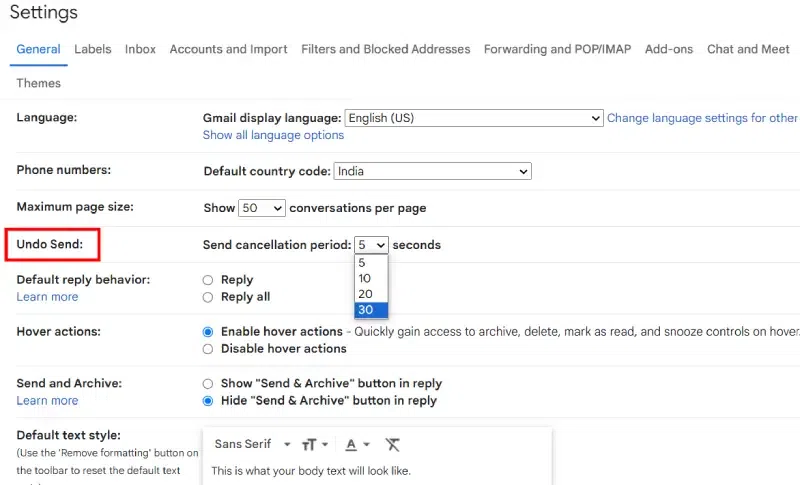Open the Filters and Blocked Addresses tab
Screen dimensions: 800x485
click(385, 49)
